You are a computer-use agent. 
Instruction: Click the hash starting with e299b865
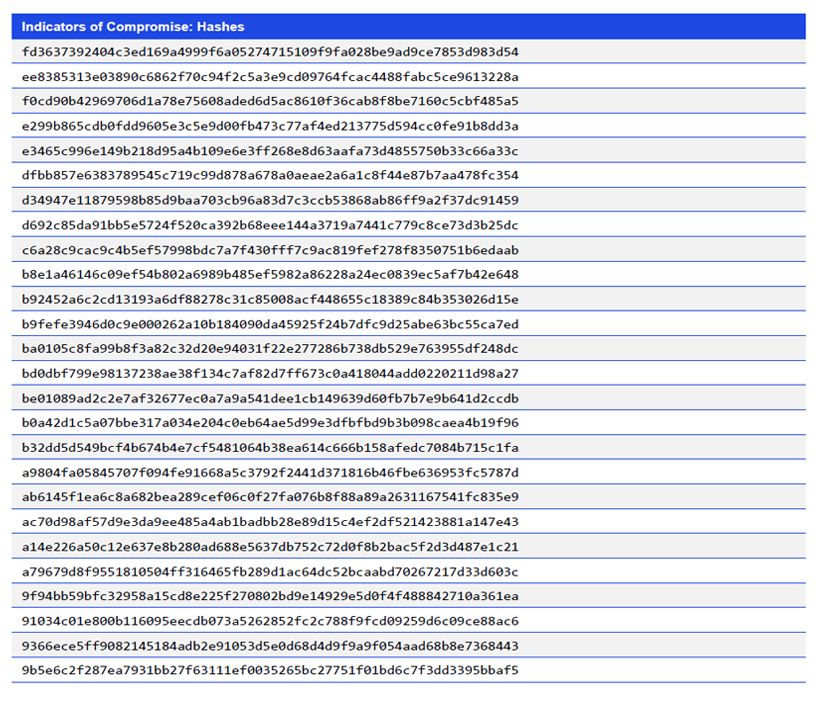point(270,126)
